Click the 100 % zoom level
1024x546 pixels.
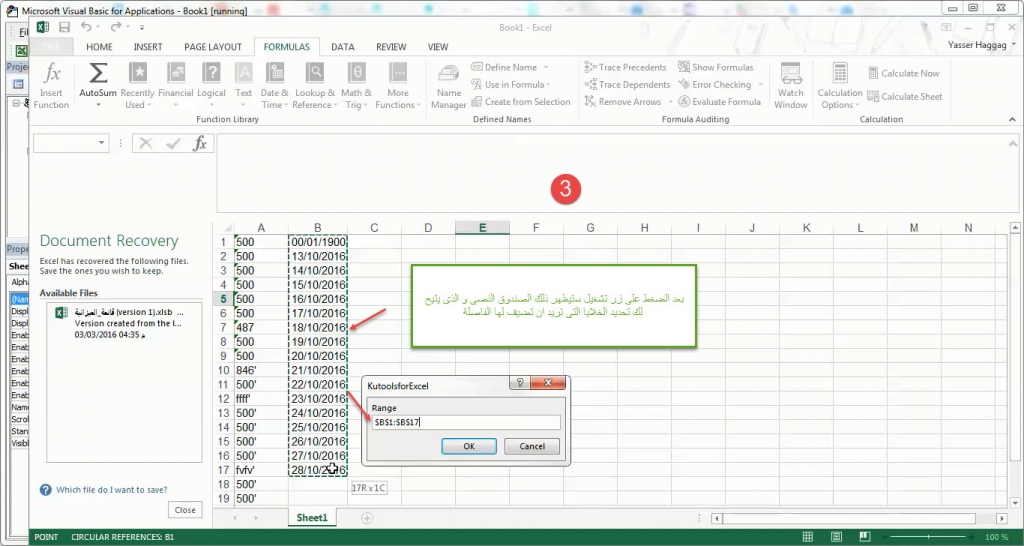coord(997,537)
